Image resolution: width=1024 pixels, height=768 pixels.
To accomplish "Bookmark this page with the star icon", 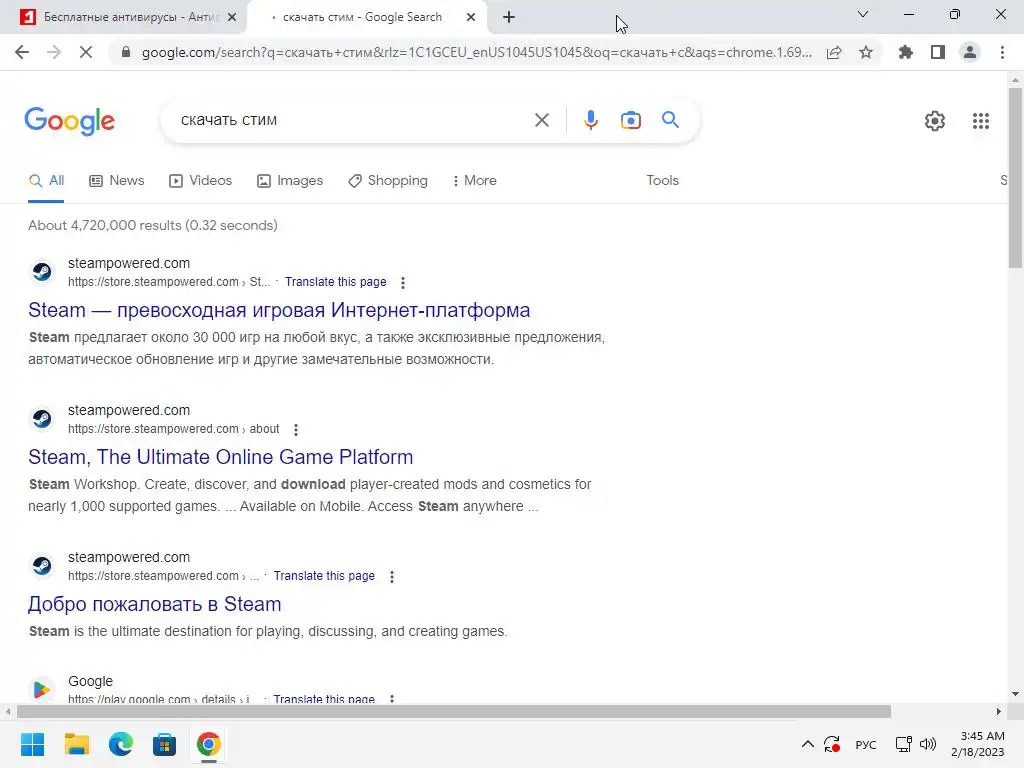I will pos(866,52).
